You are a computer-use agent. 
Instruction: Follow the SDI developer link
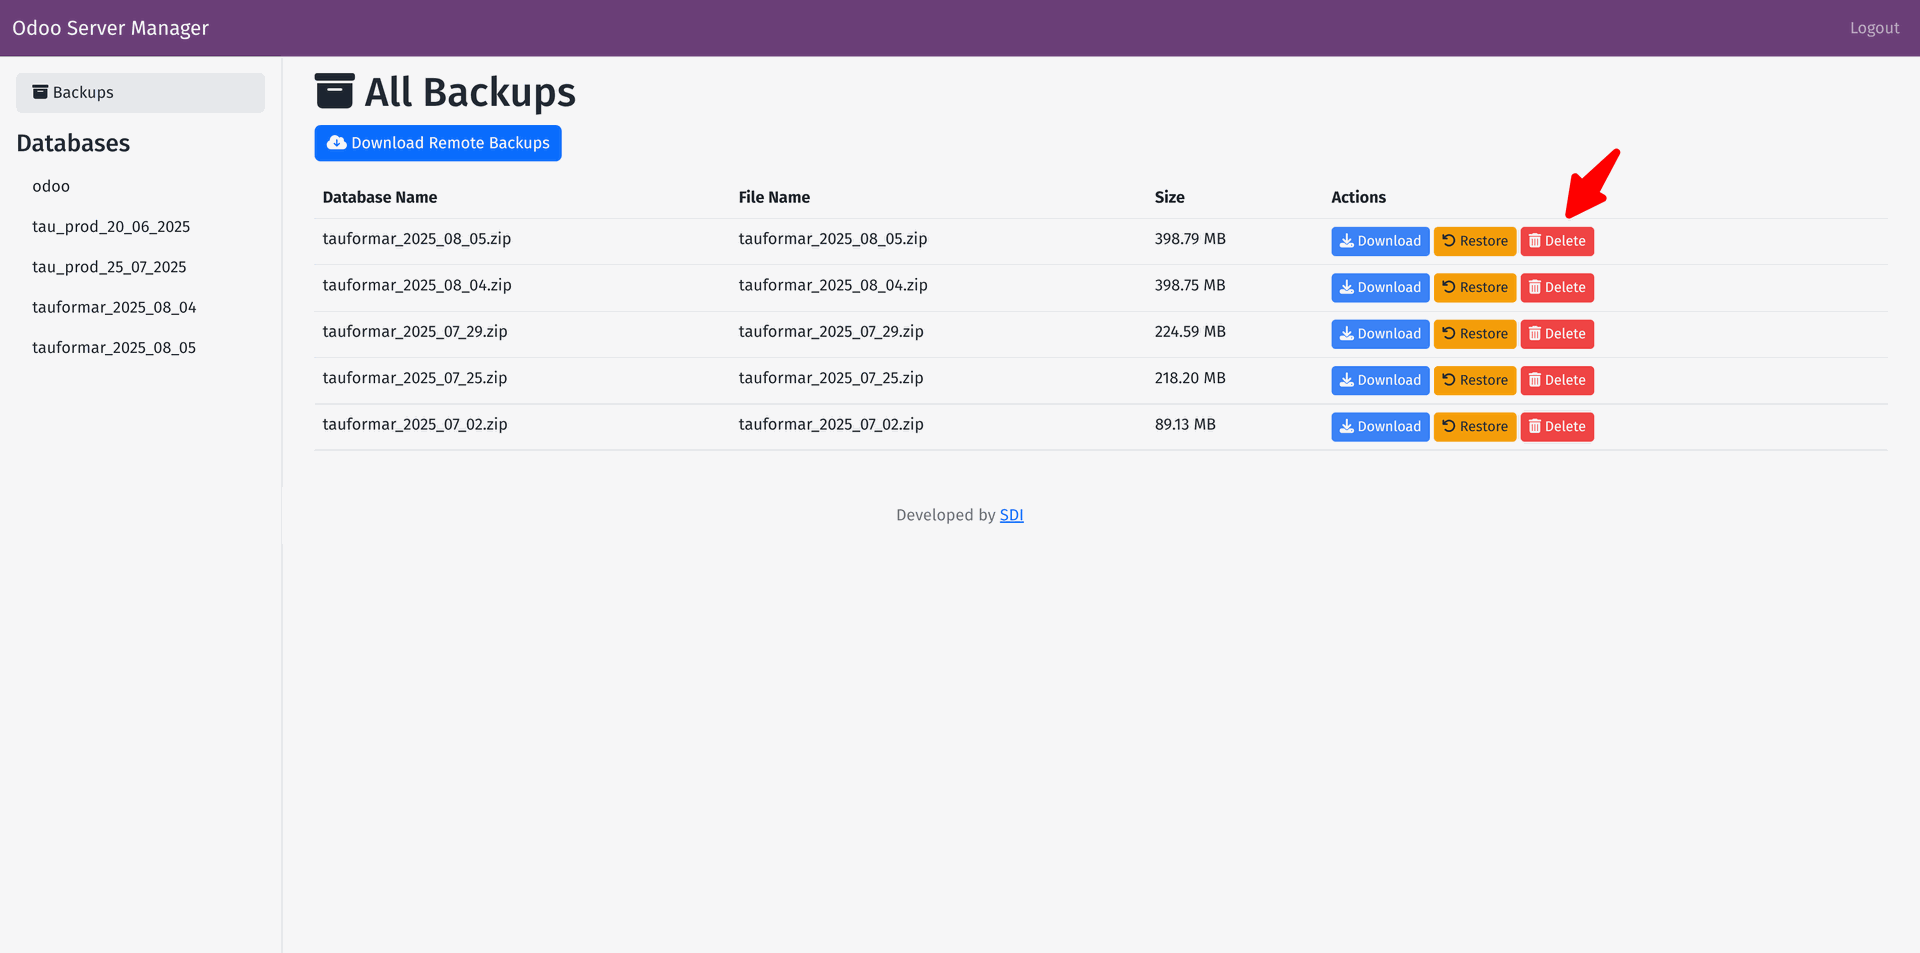point(1011,515)
